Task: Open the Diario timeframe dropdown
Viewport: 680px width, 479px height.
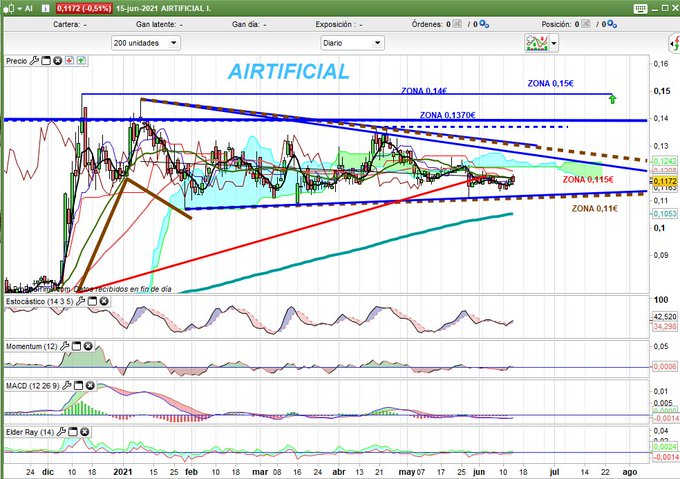Action: click(352, 43)
